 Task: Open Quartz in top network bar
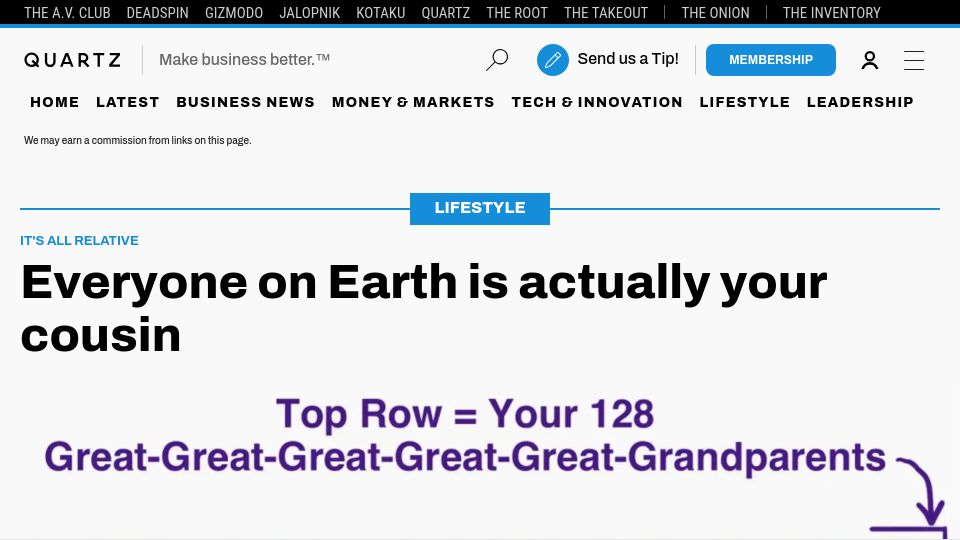point(446,13)
